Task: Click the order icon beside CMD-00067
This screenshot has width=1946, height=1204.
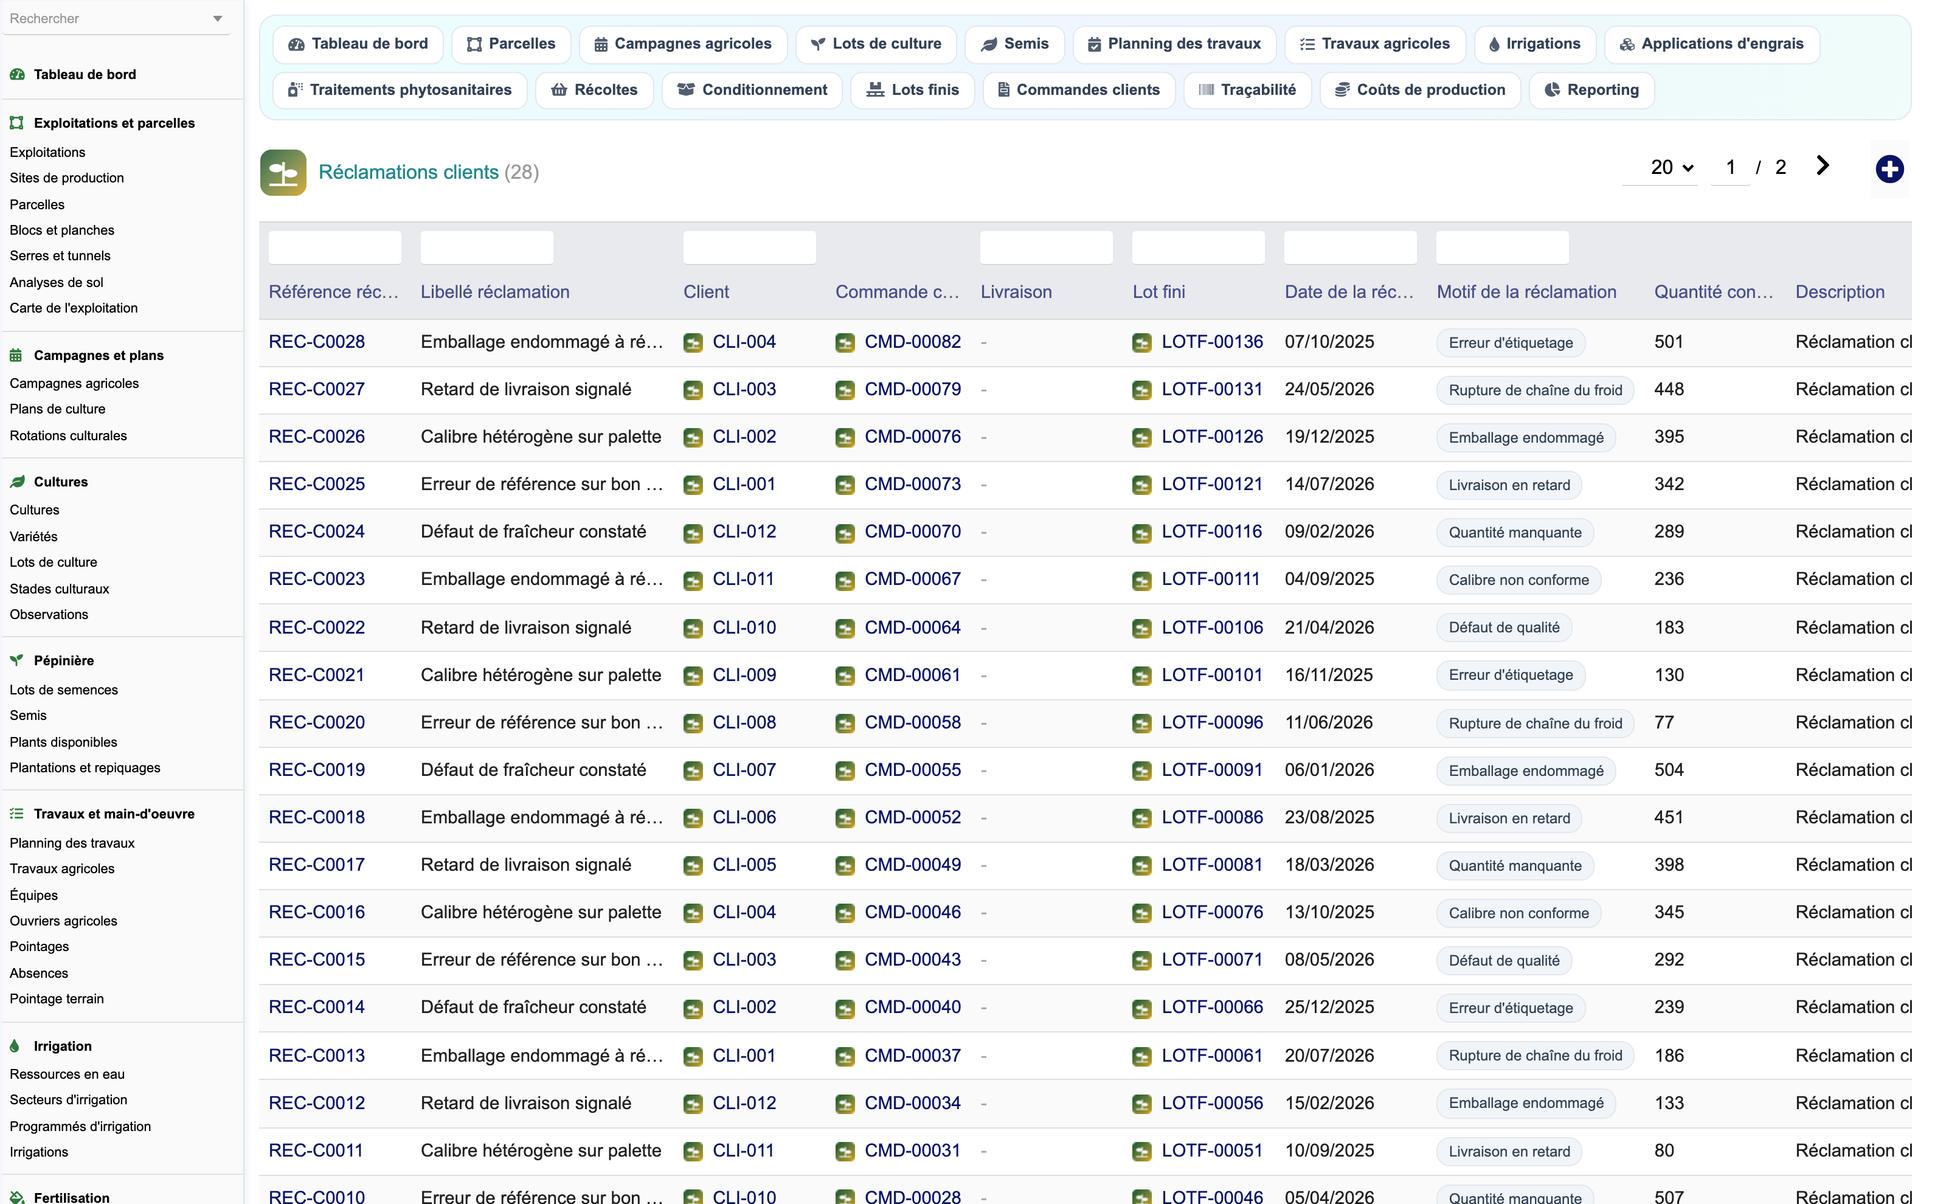Action: pos(845,580)
